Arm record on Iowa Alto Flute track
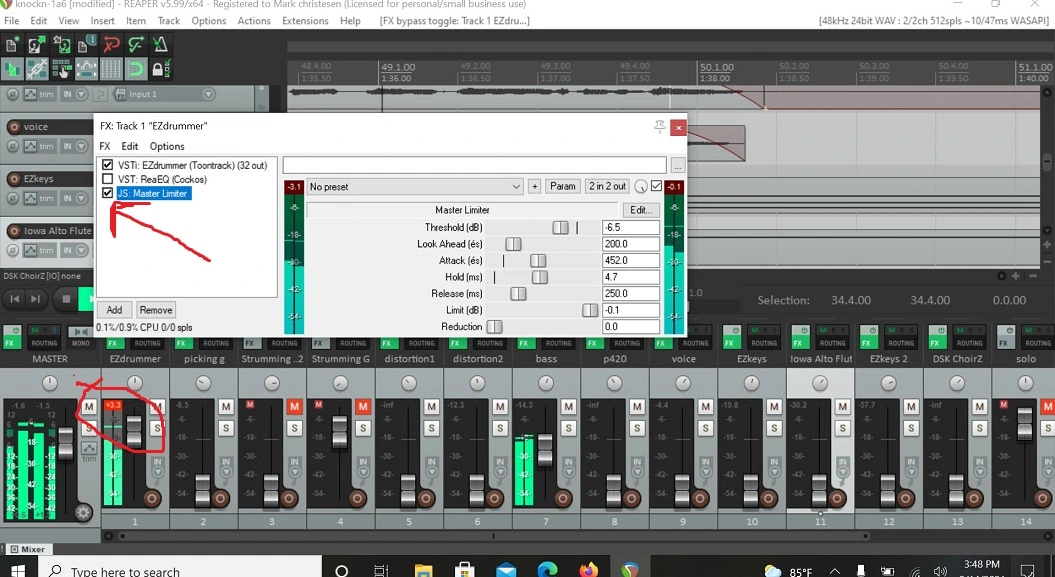1055x577 pixels. 13,231
